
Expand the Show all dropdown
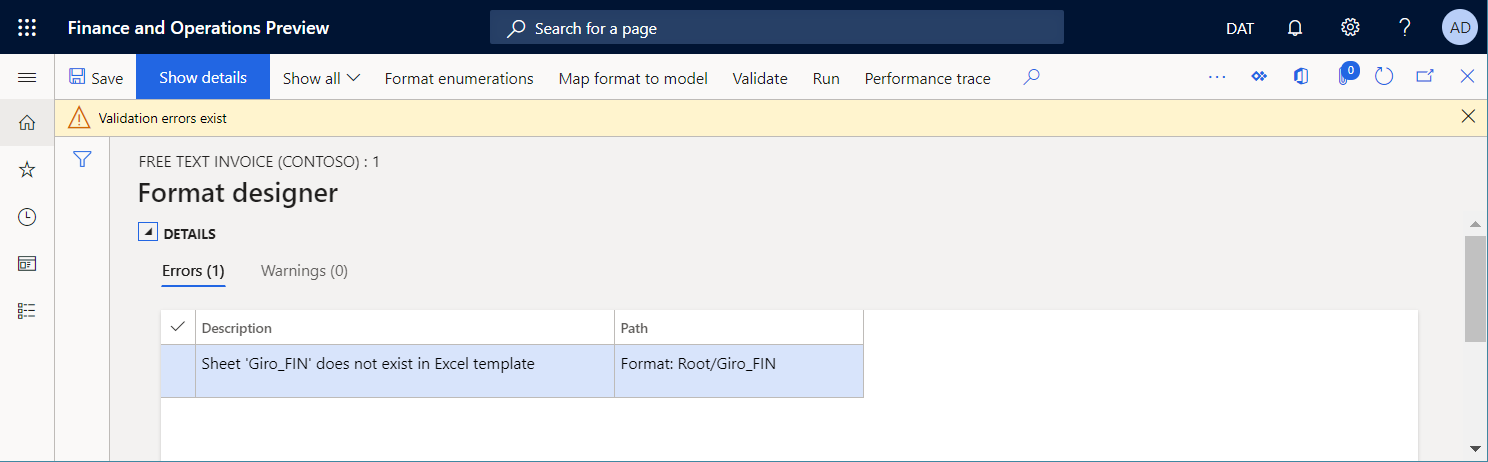click(x=321, y=78)
